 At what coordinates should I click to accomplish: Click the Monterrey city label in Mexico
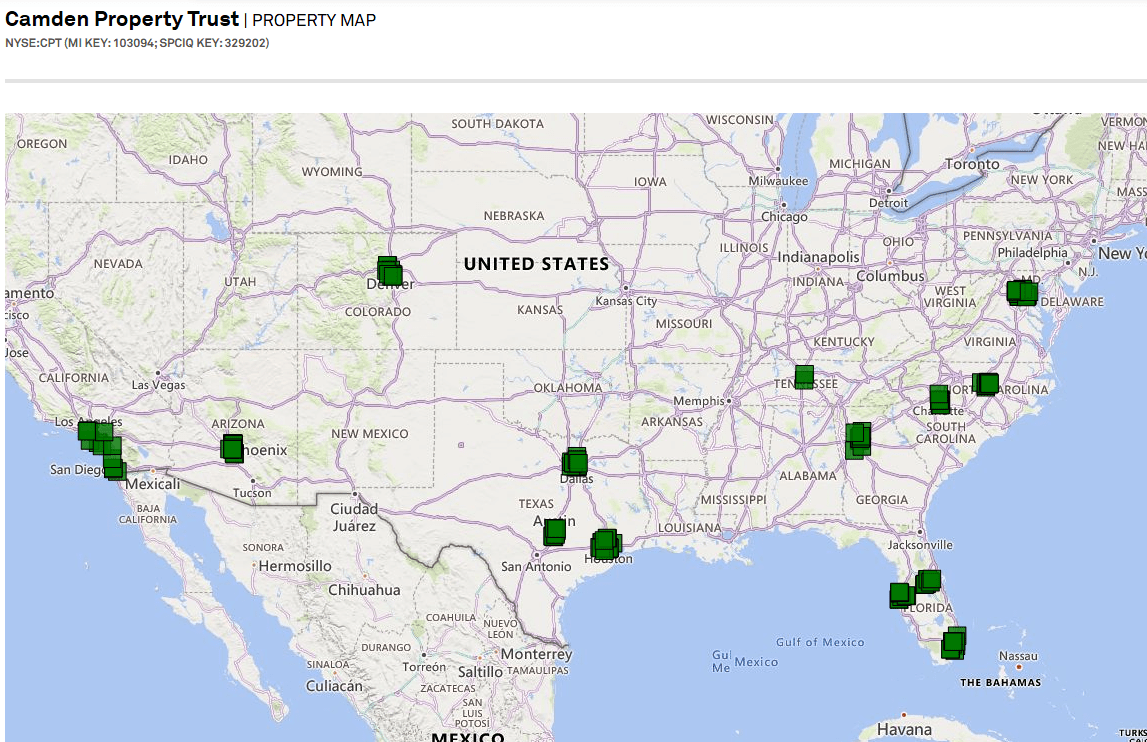pos(536,654)
